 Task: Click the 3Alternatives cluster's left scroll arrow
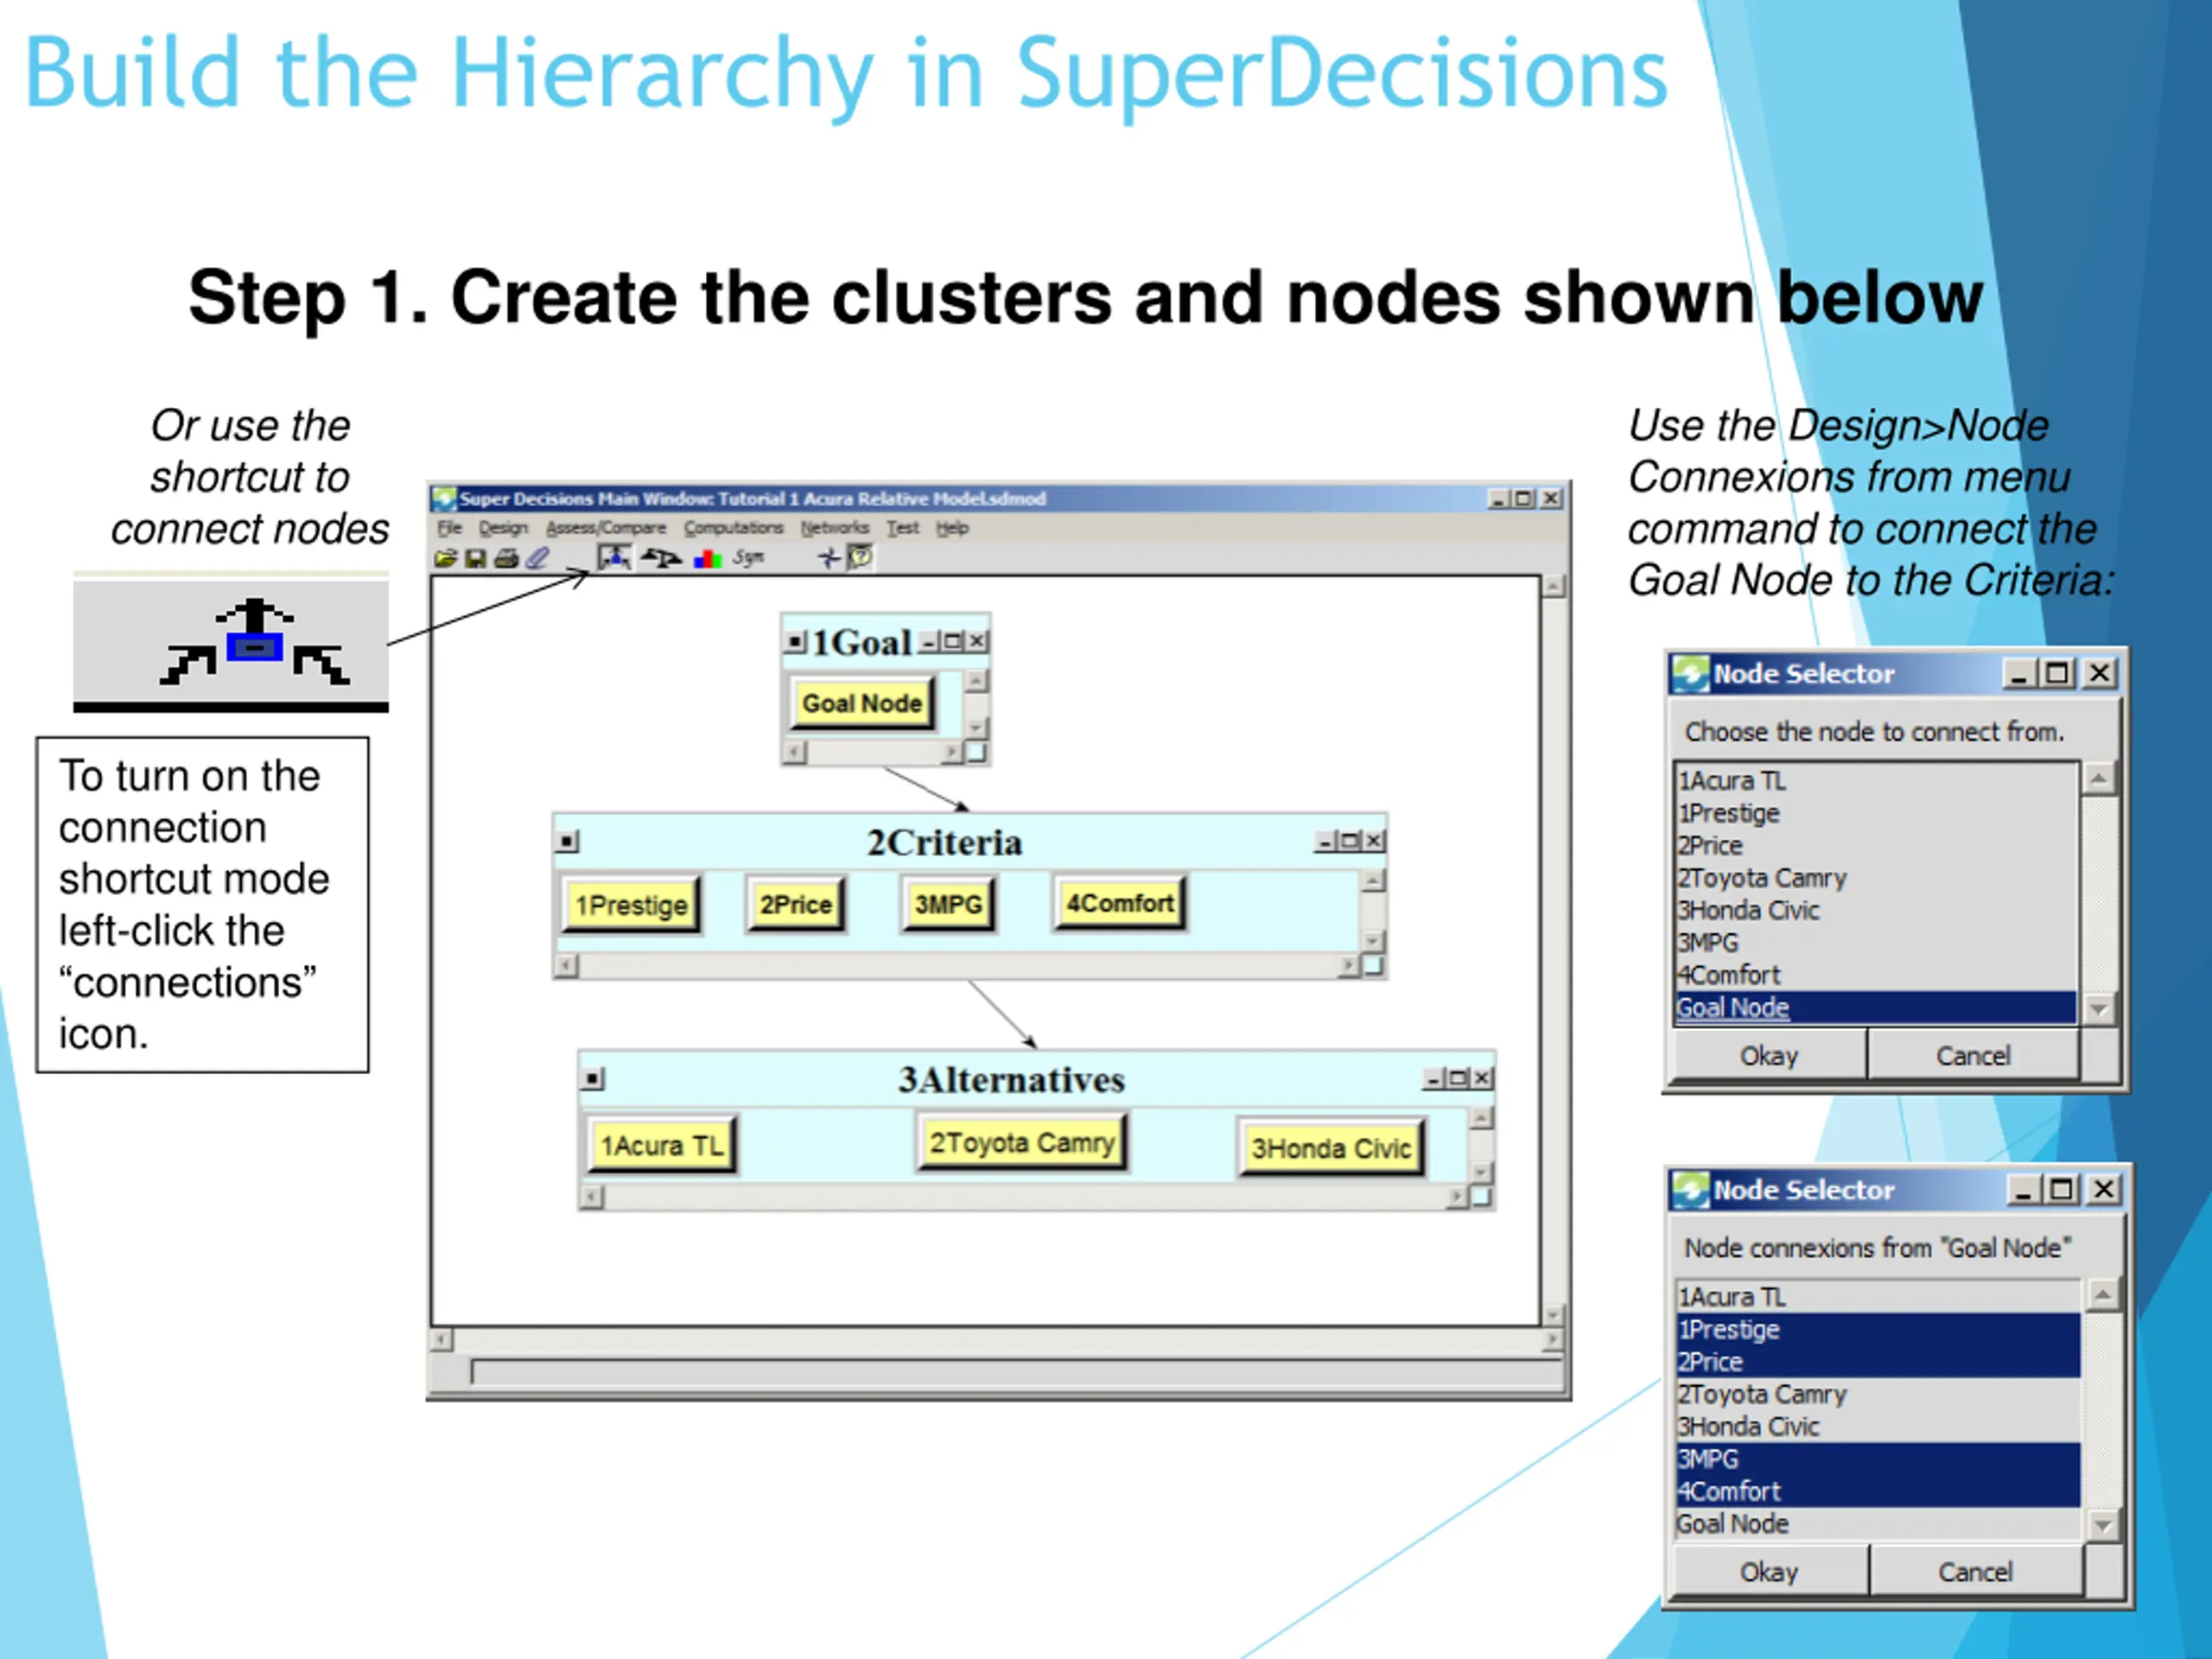coord(592,1196)
